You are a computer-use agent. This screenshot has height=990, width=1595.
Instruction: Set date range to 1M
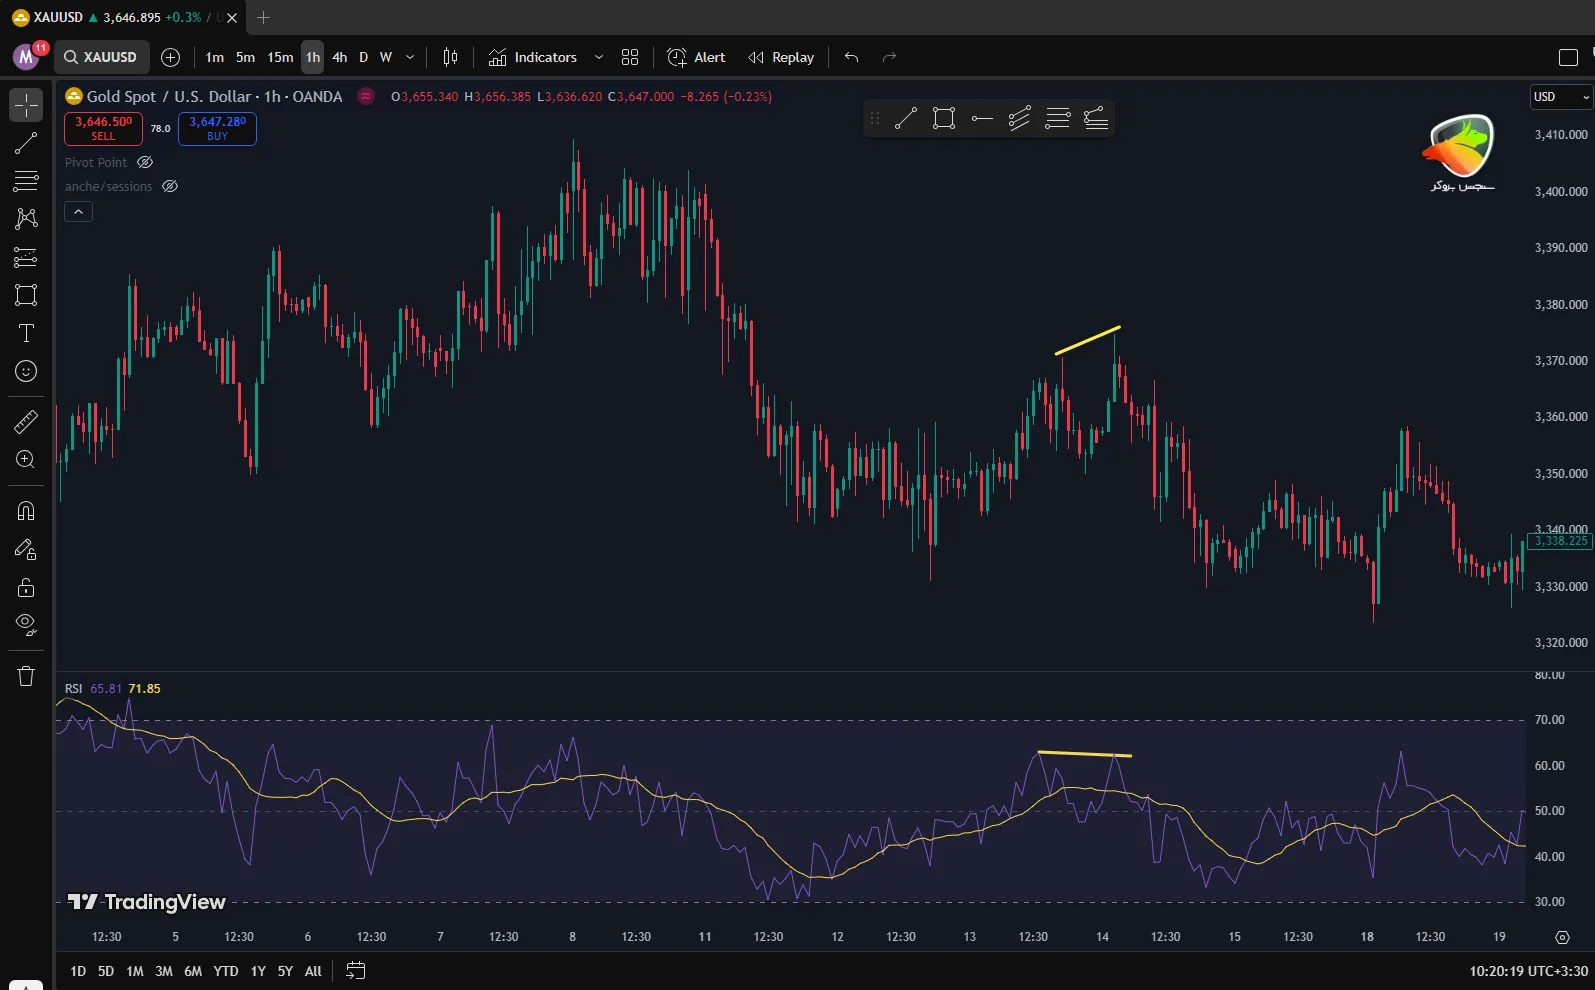pos(135,971)
